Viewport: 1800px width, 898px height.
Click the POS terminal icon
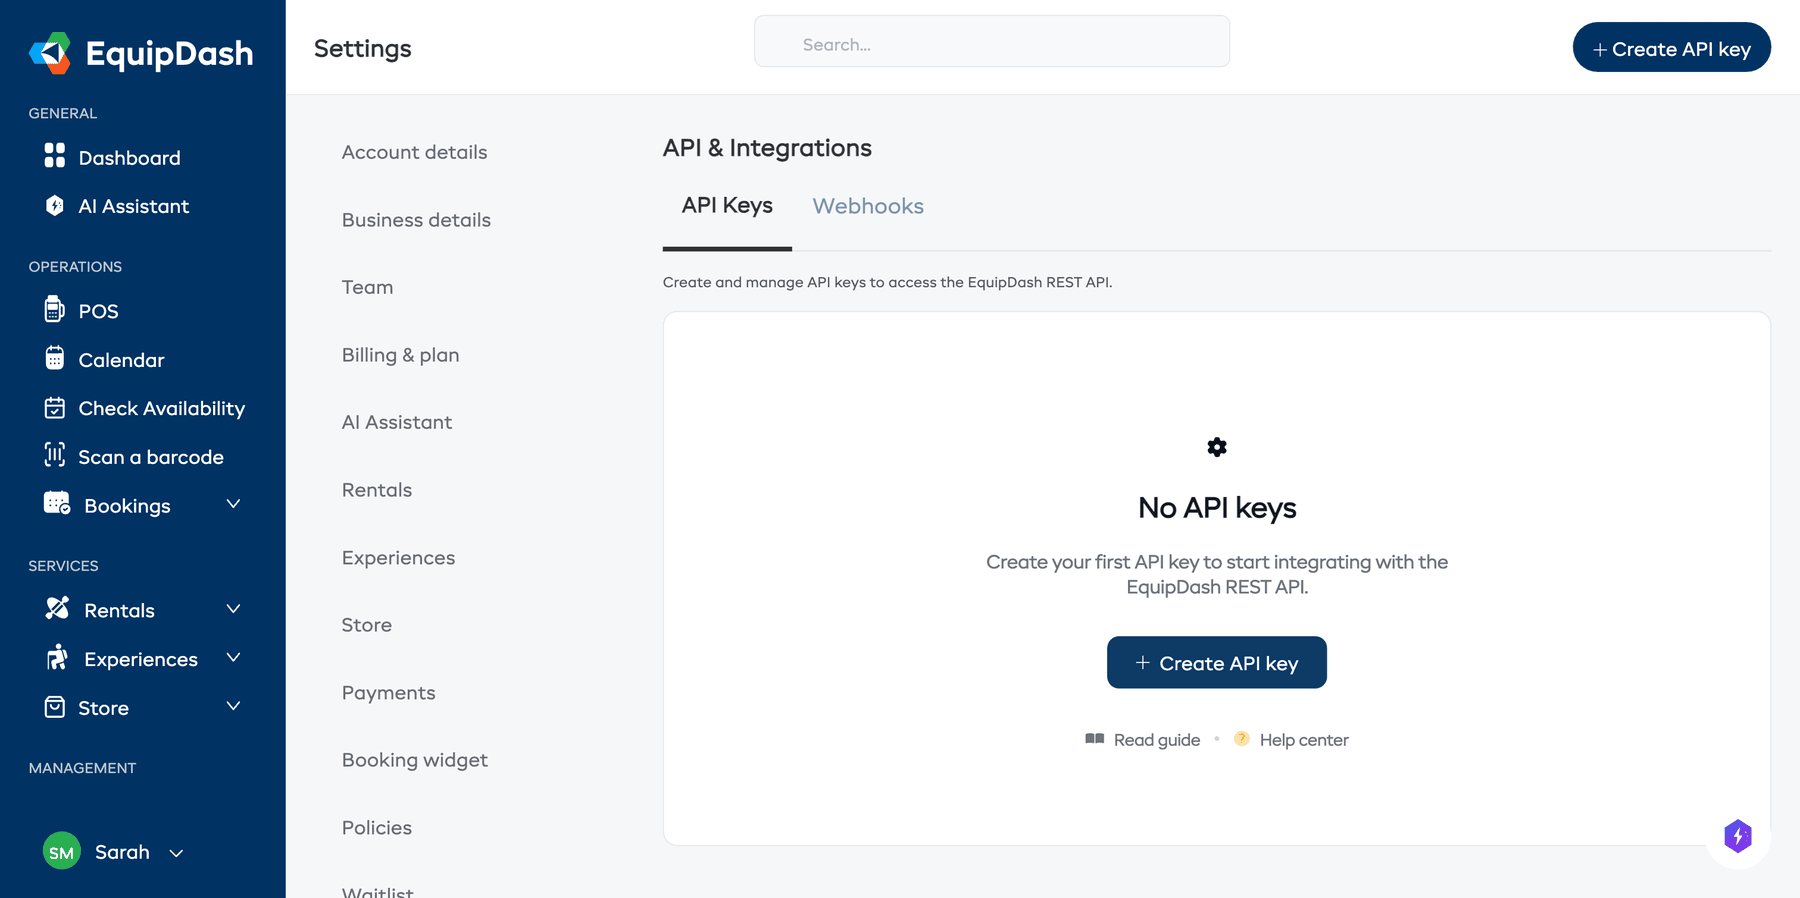(55, 309)
